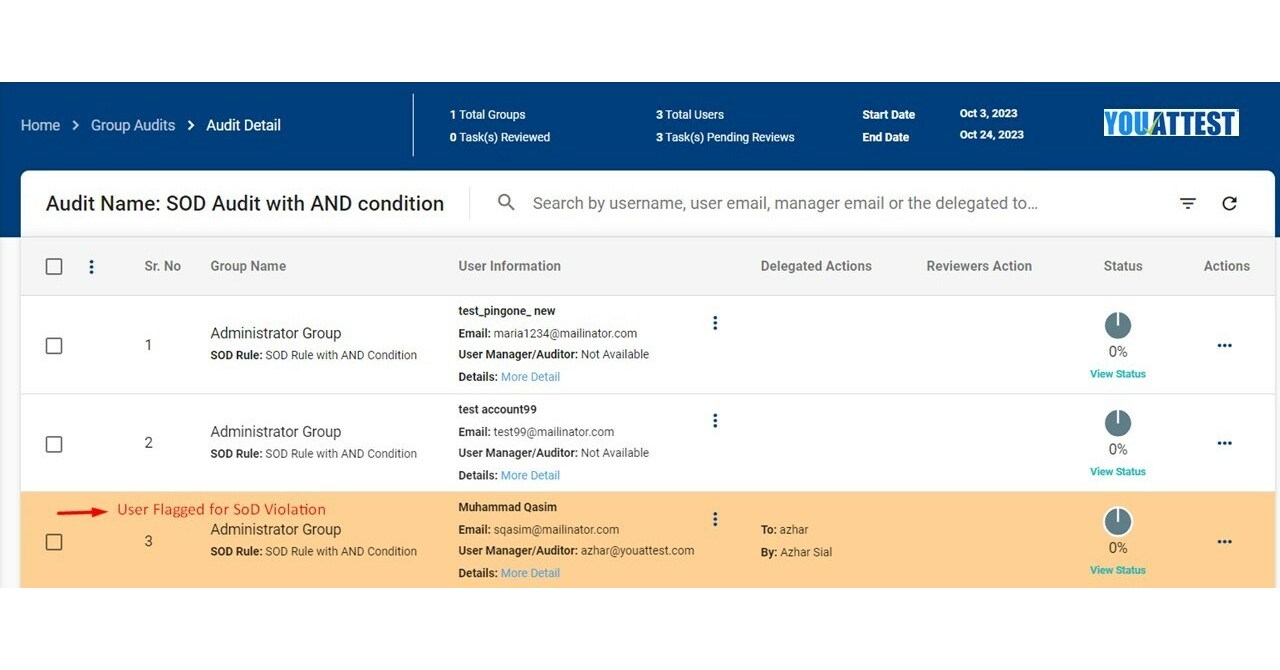Image resolution: width=1280 pixels, height=670 pixels.
Task: Check the select-all checkbox in the header
Action: pos(54,266)
